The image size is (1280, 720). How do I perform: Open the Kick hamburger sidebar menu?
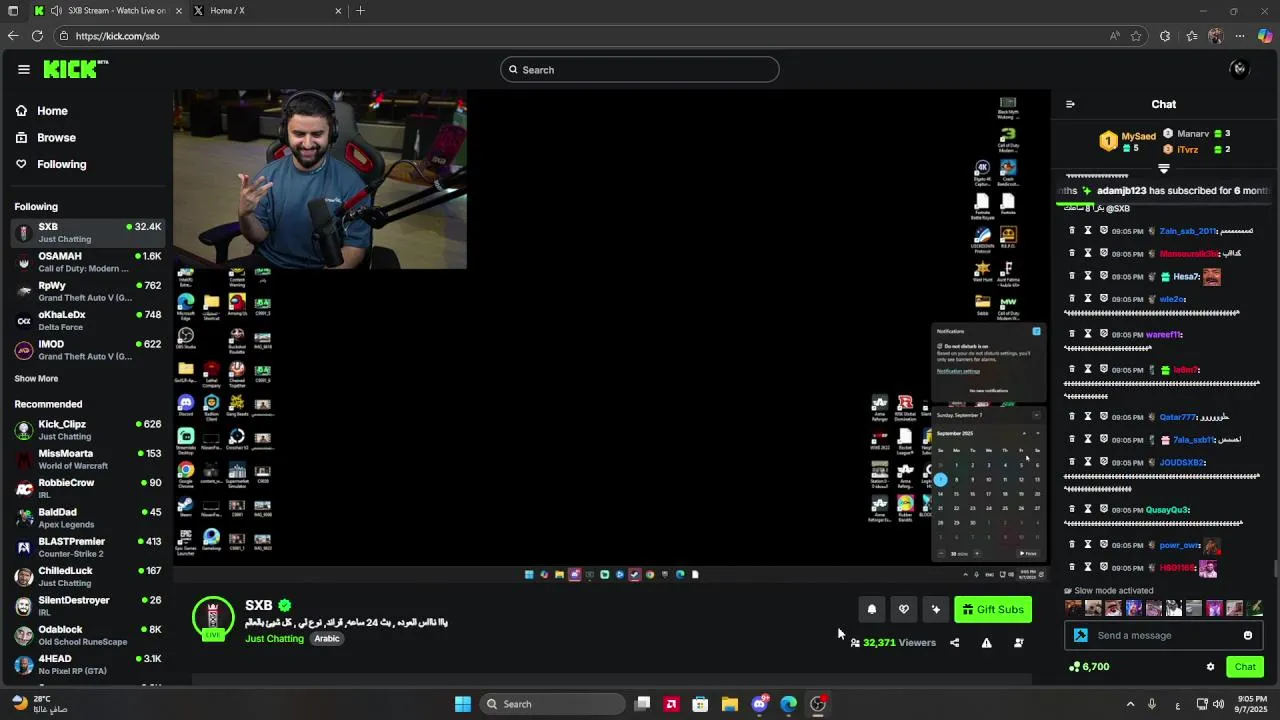(23, 69)
